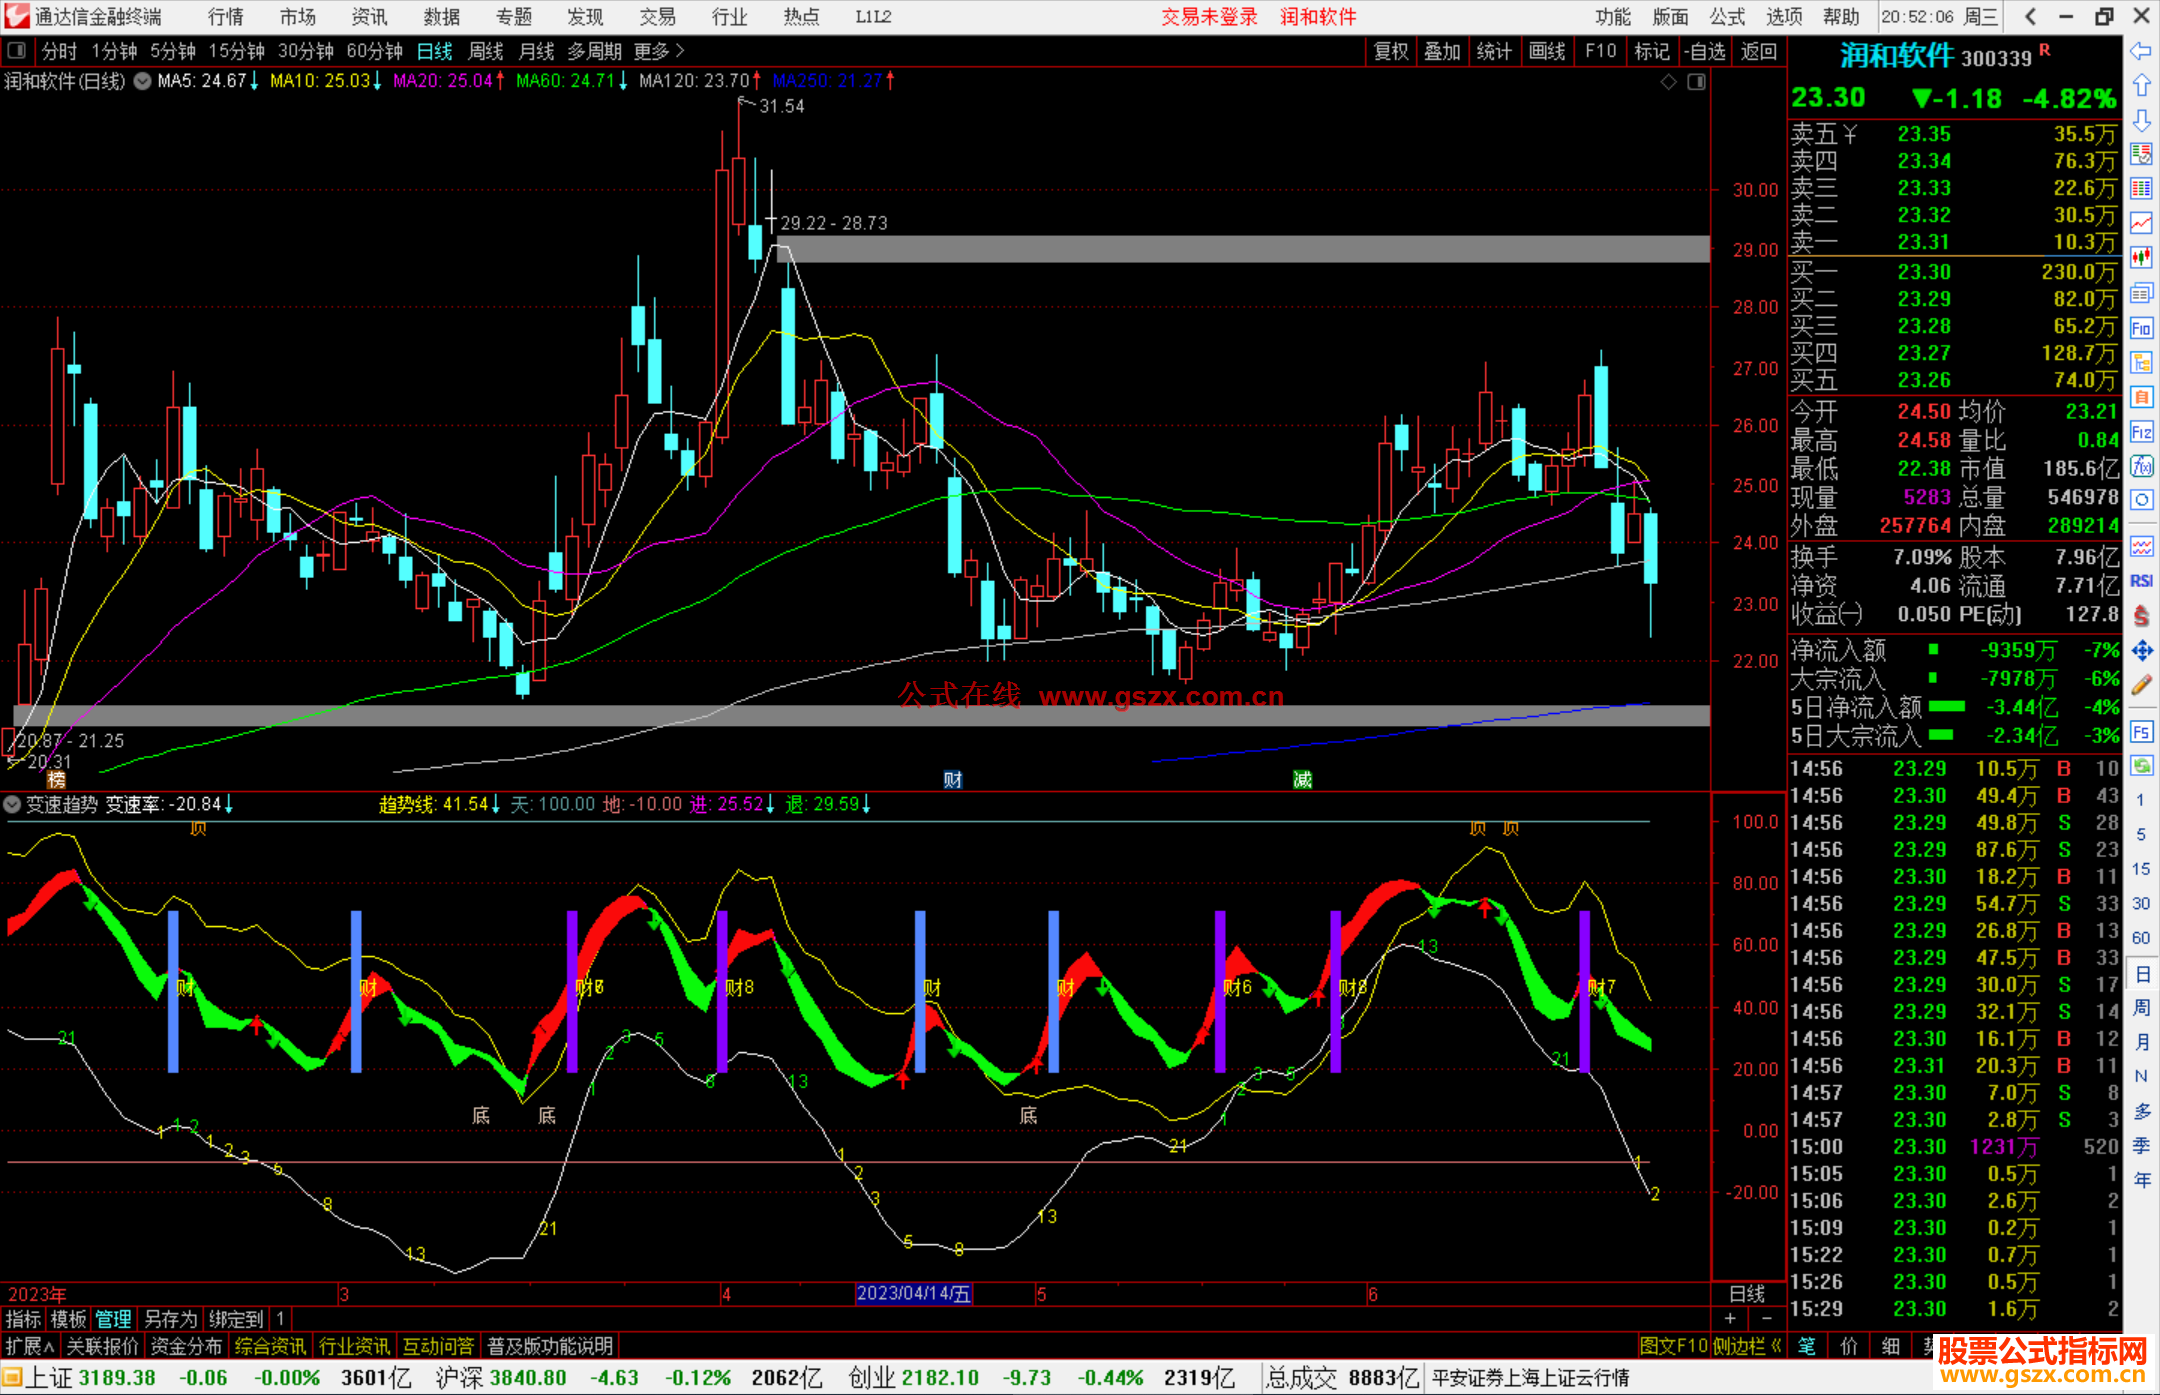Image resolution: width=2160 pixels, height=1395 pixels.
Task: Switch to the 周线 weekly tab
Action: point(486,51)
